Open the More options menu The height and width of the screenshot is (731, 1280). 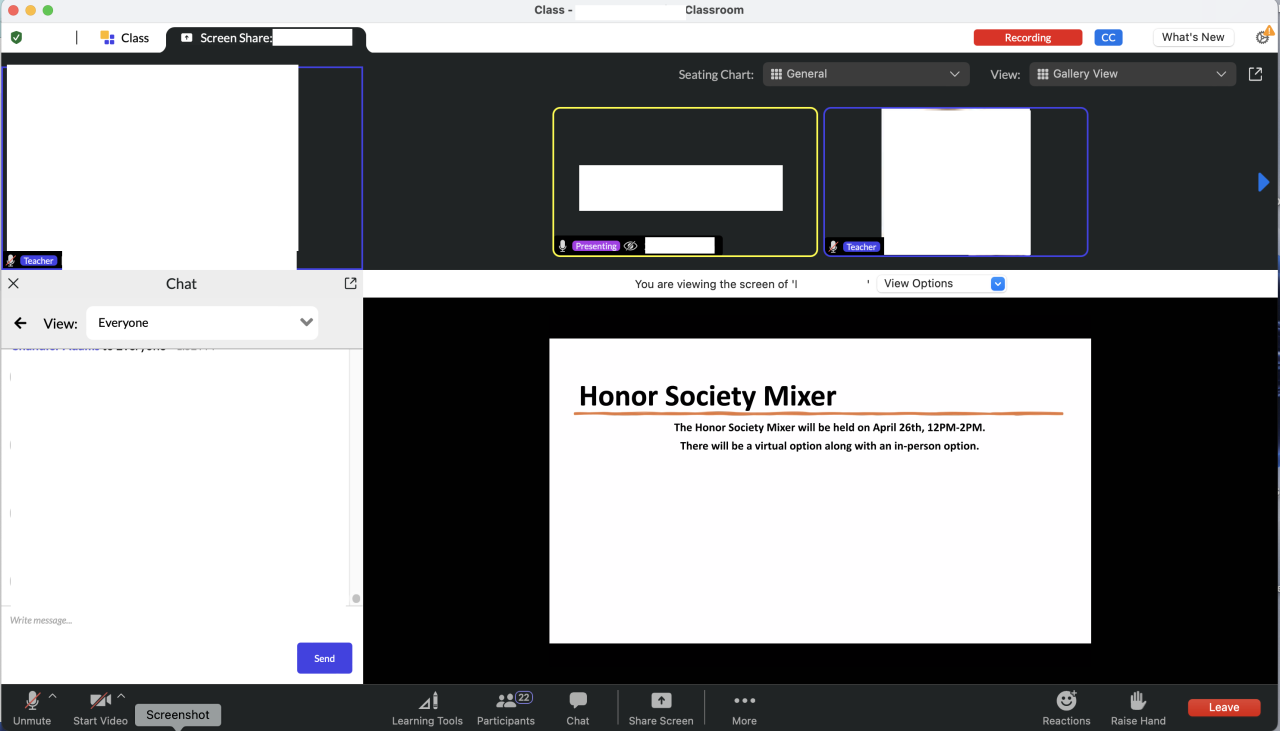click(x=744, y=707)
